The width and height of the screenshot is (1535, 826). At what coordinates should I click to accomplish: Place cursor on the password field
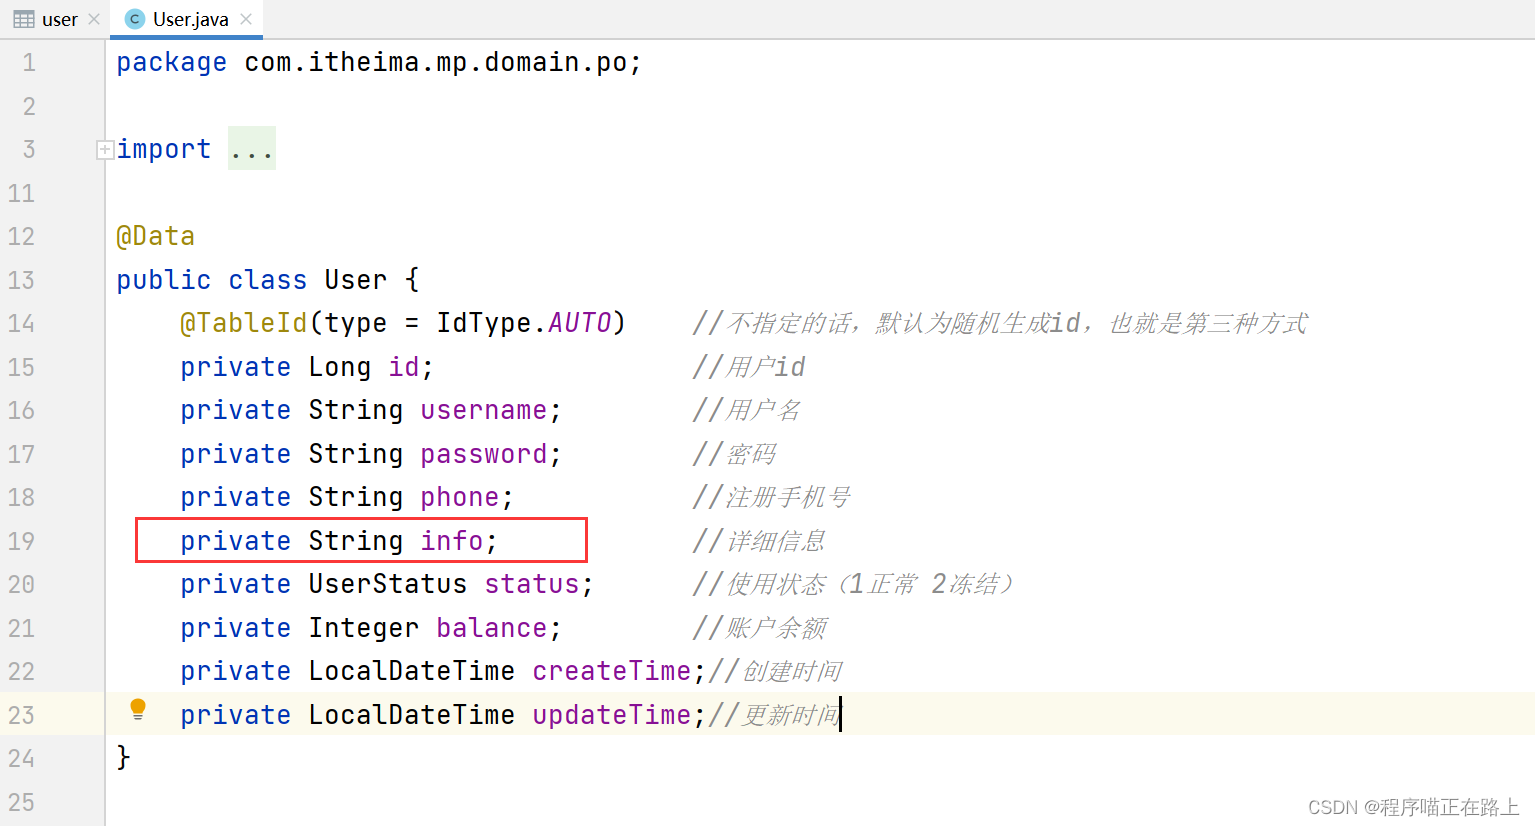pyautogui.click(x=484, y=454)
